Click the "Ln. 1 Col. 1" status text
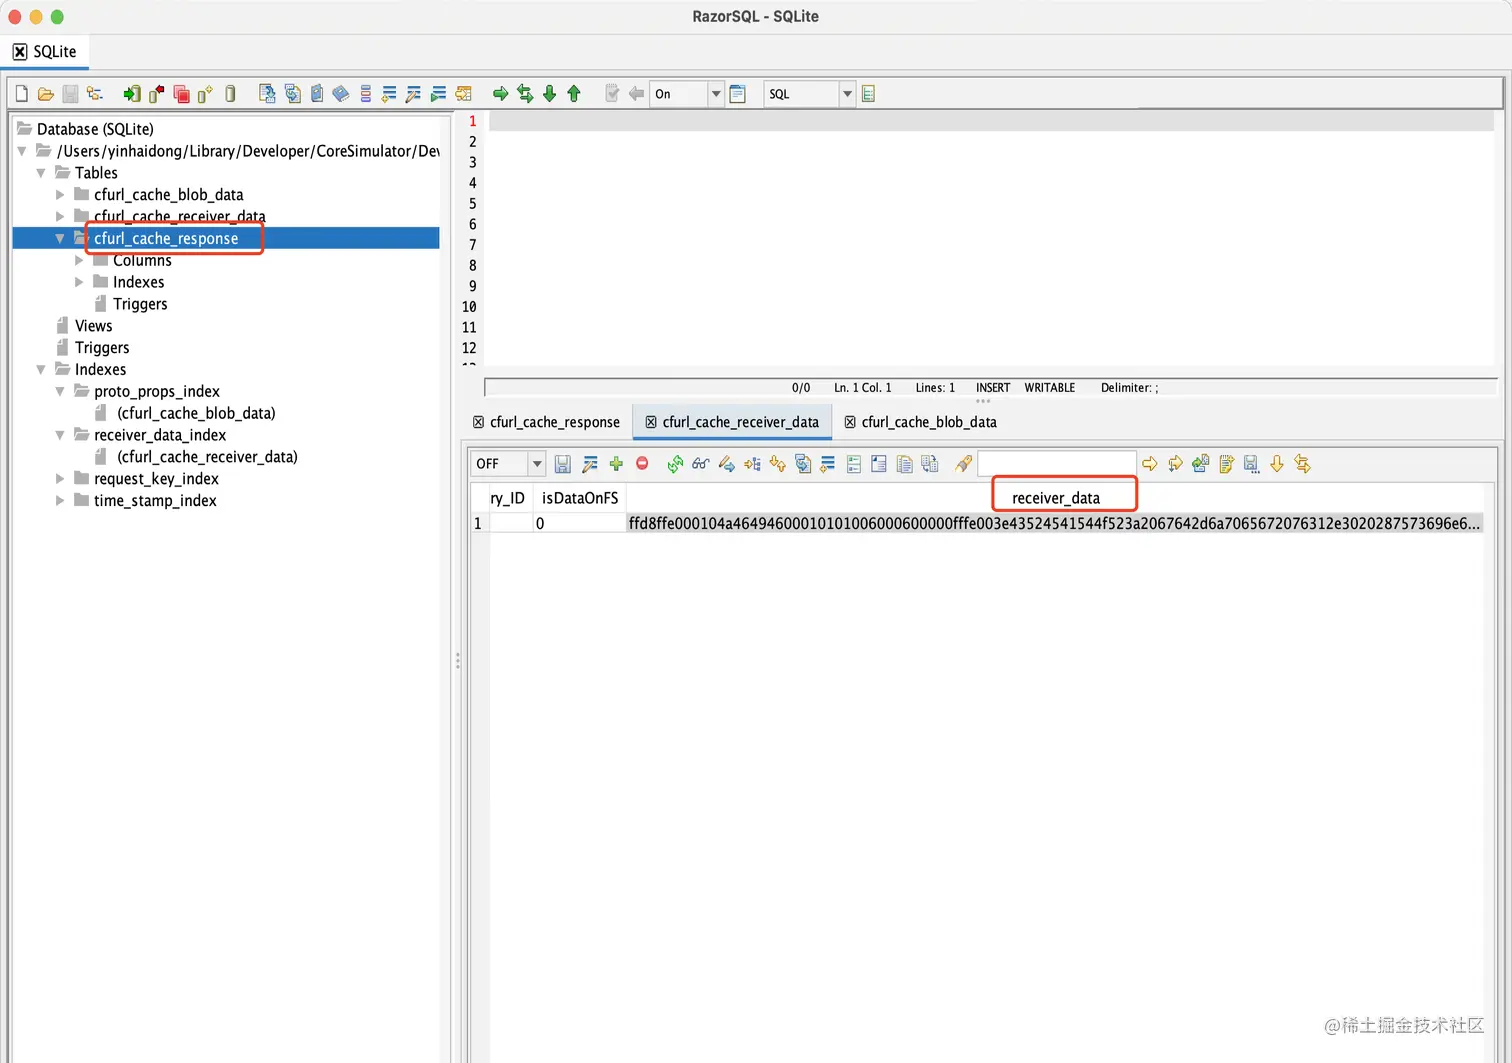This screenshot has height=1063, width=1512. tap(863, 388)
